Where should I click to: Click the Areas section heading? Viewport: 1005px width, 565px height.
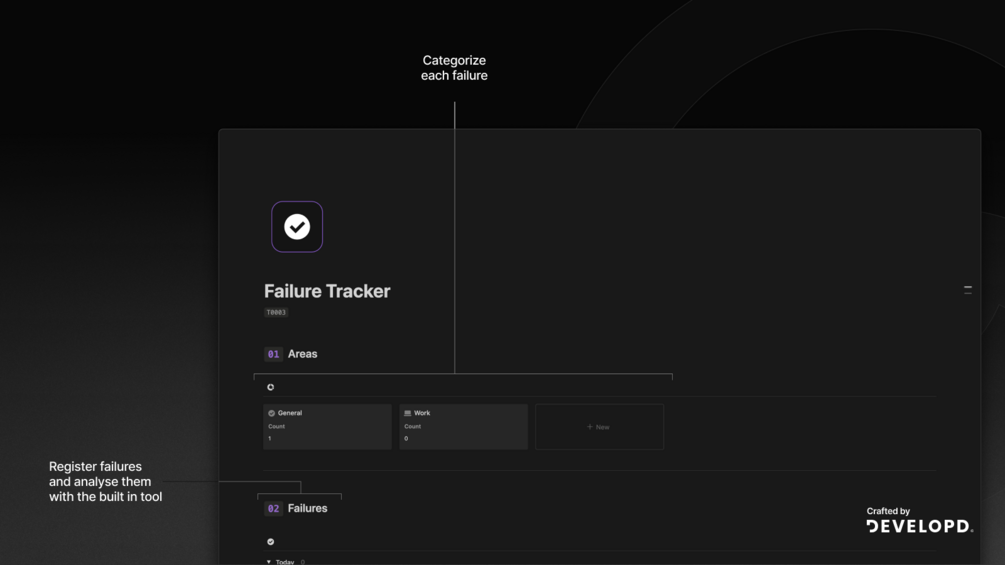coord(303,354)
